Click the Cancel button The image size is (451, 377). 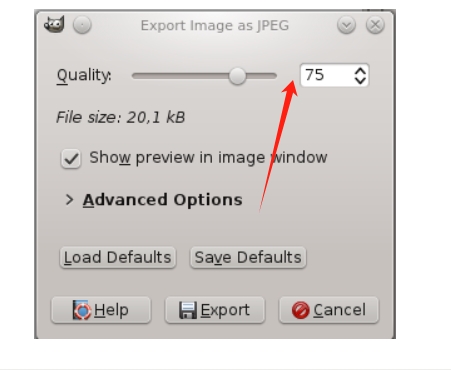(329, 310)
